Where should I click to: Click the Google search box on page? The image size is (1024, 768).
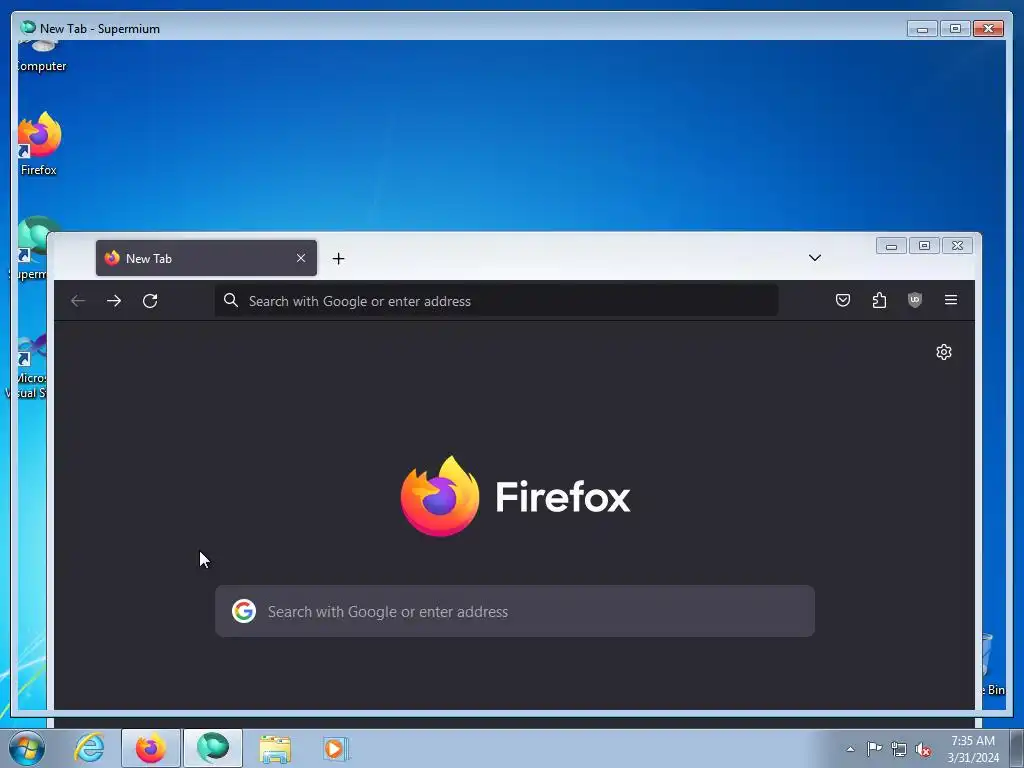point(515,611)
